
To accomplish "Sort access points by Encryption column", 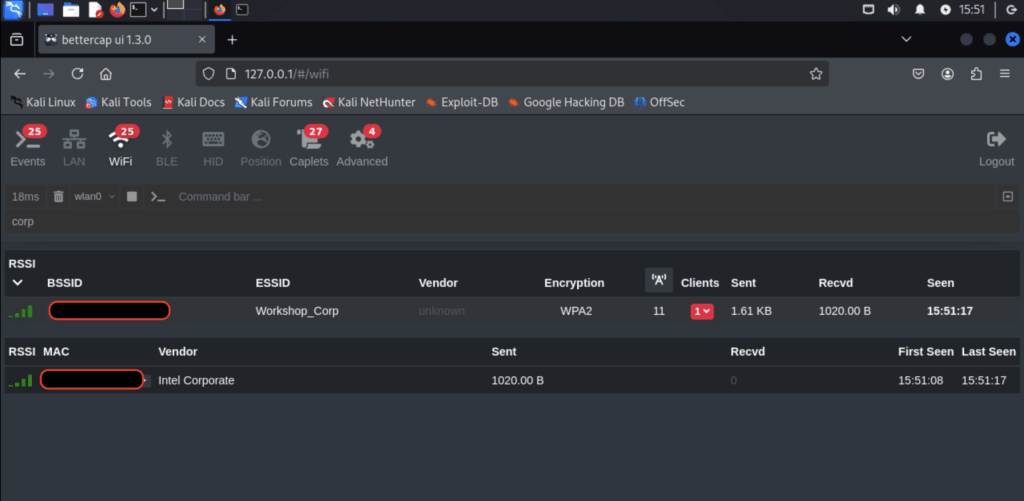I will (x=574, y=283).
